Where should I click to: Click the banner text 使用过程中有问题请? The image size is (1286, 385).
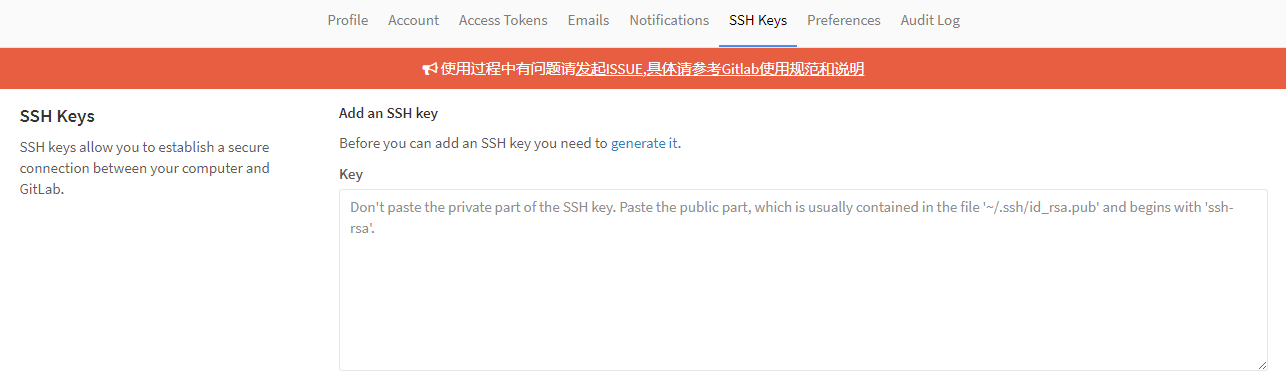pos(508,69)
